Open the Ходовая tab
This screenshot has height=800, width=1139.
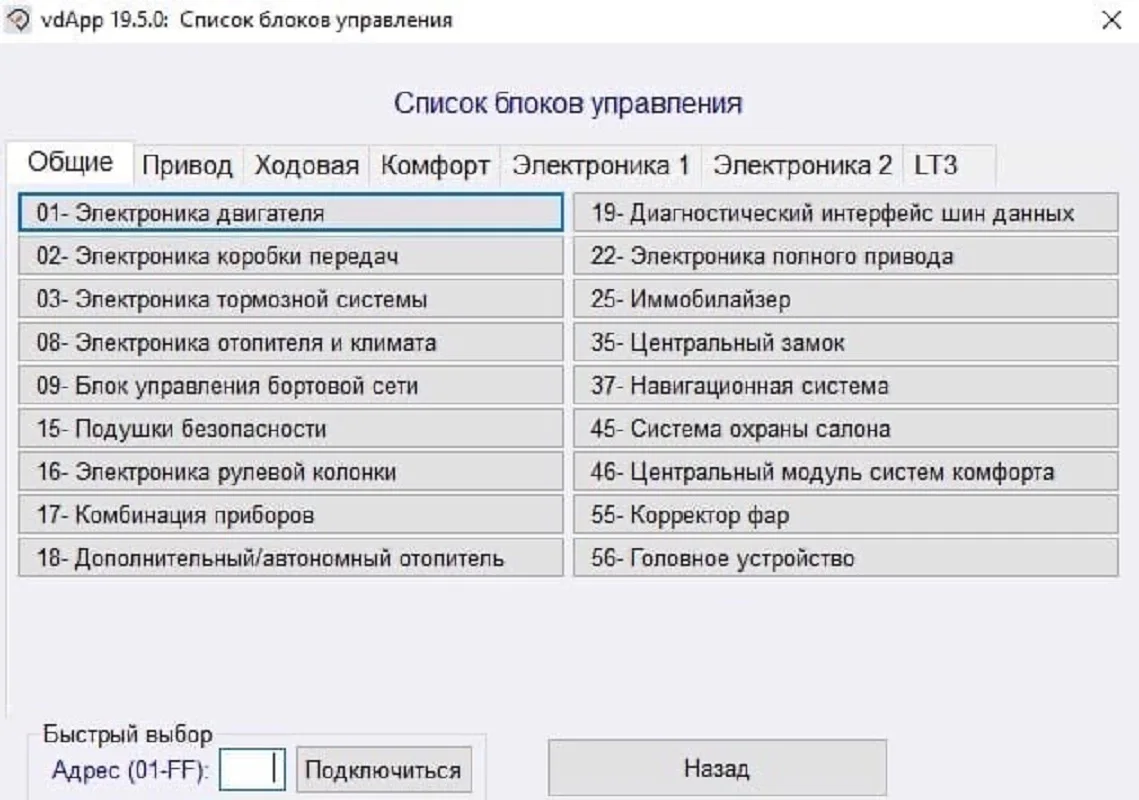[306, 166]
